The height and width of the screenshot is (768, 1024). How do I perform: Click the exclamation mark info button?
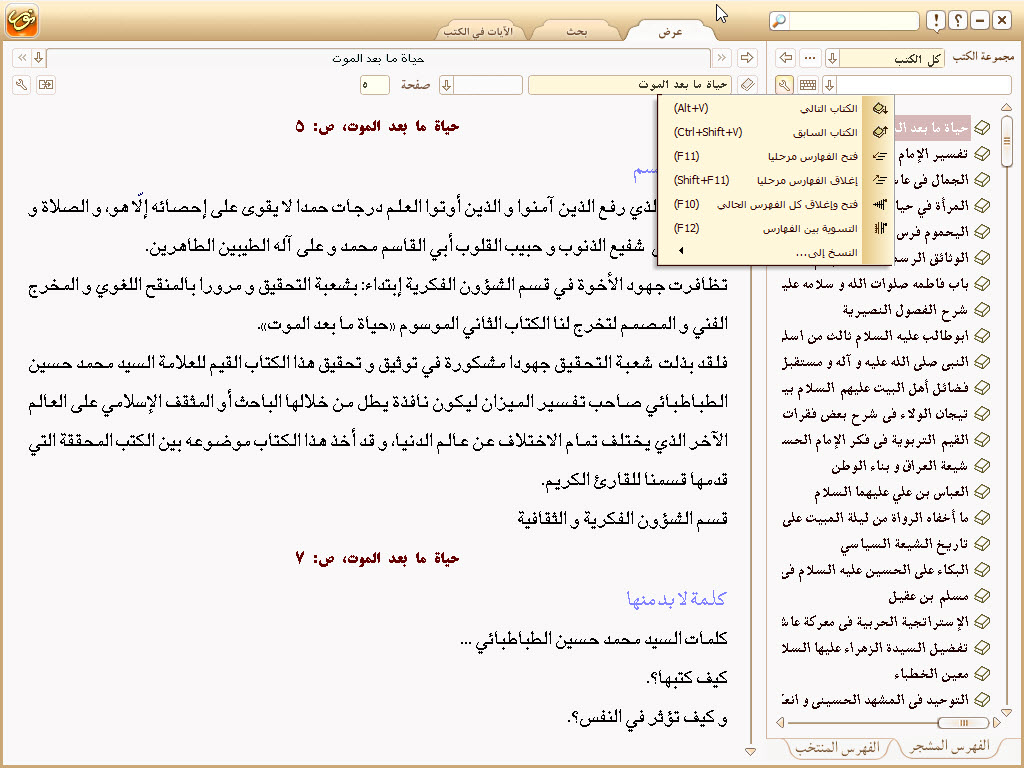pyautogui.click(x=936, y=21)
